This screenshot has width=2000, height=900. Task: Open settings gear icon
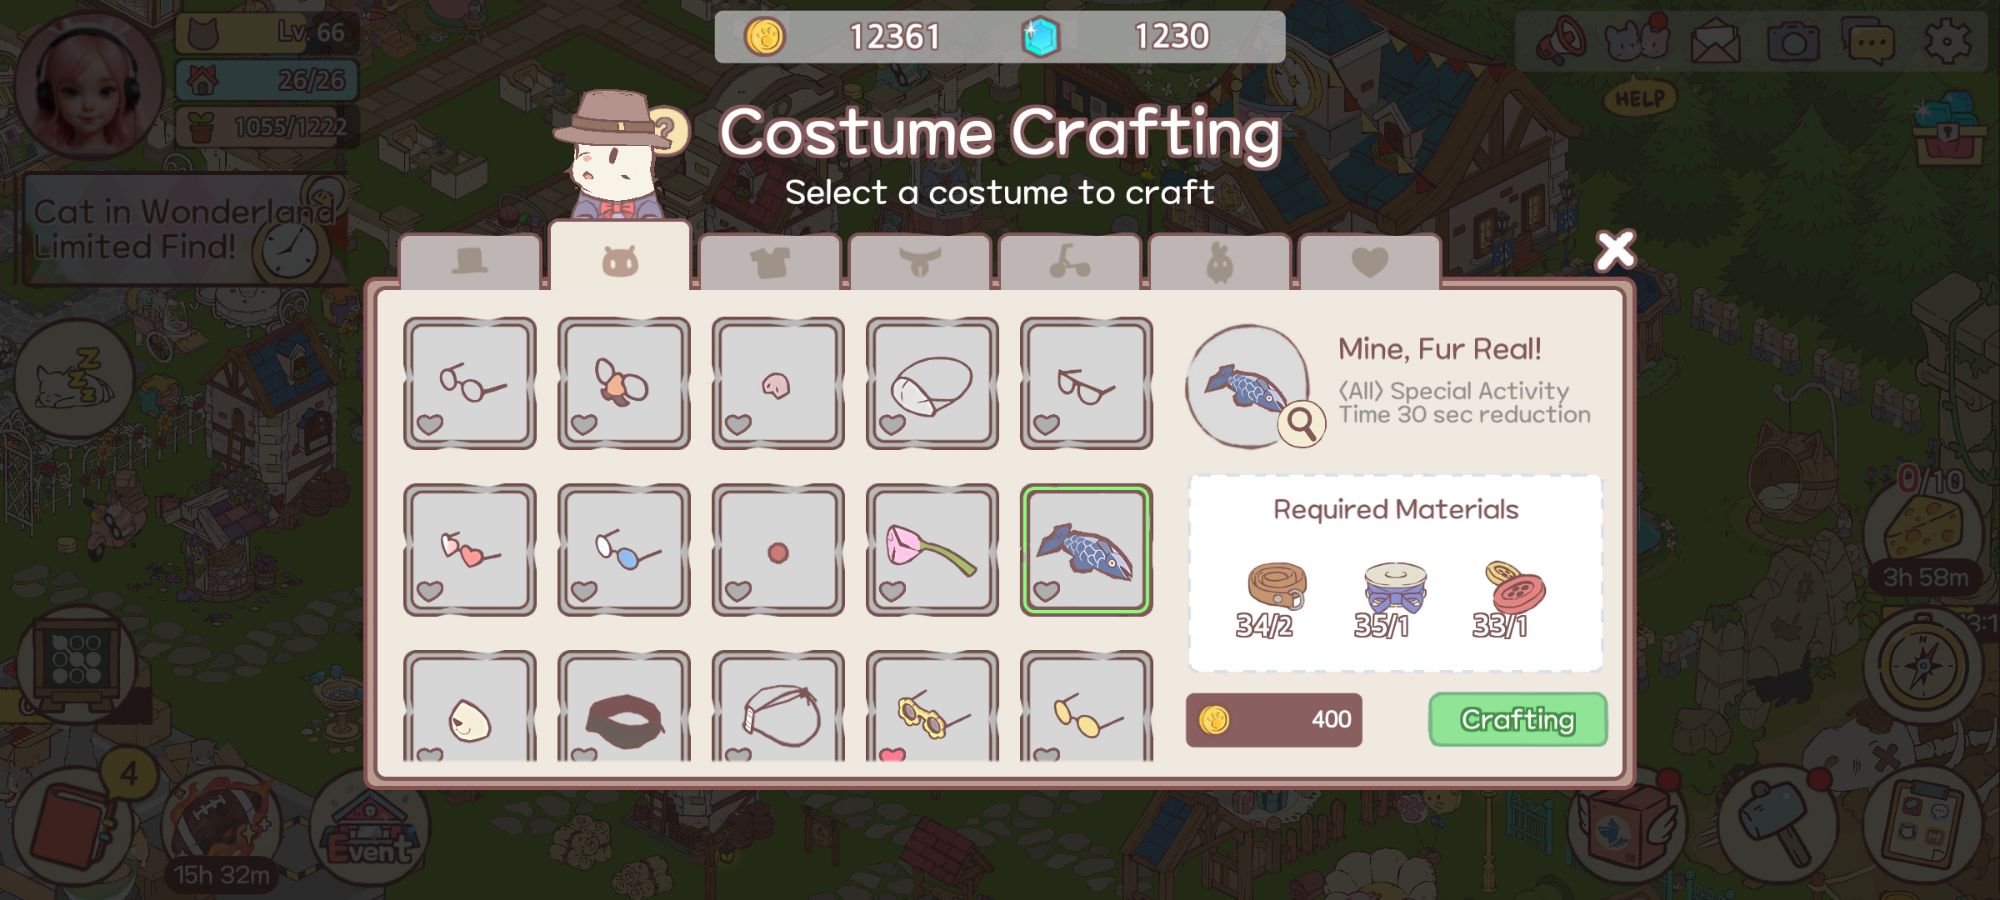click(x=1948, y=42)
